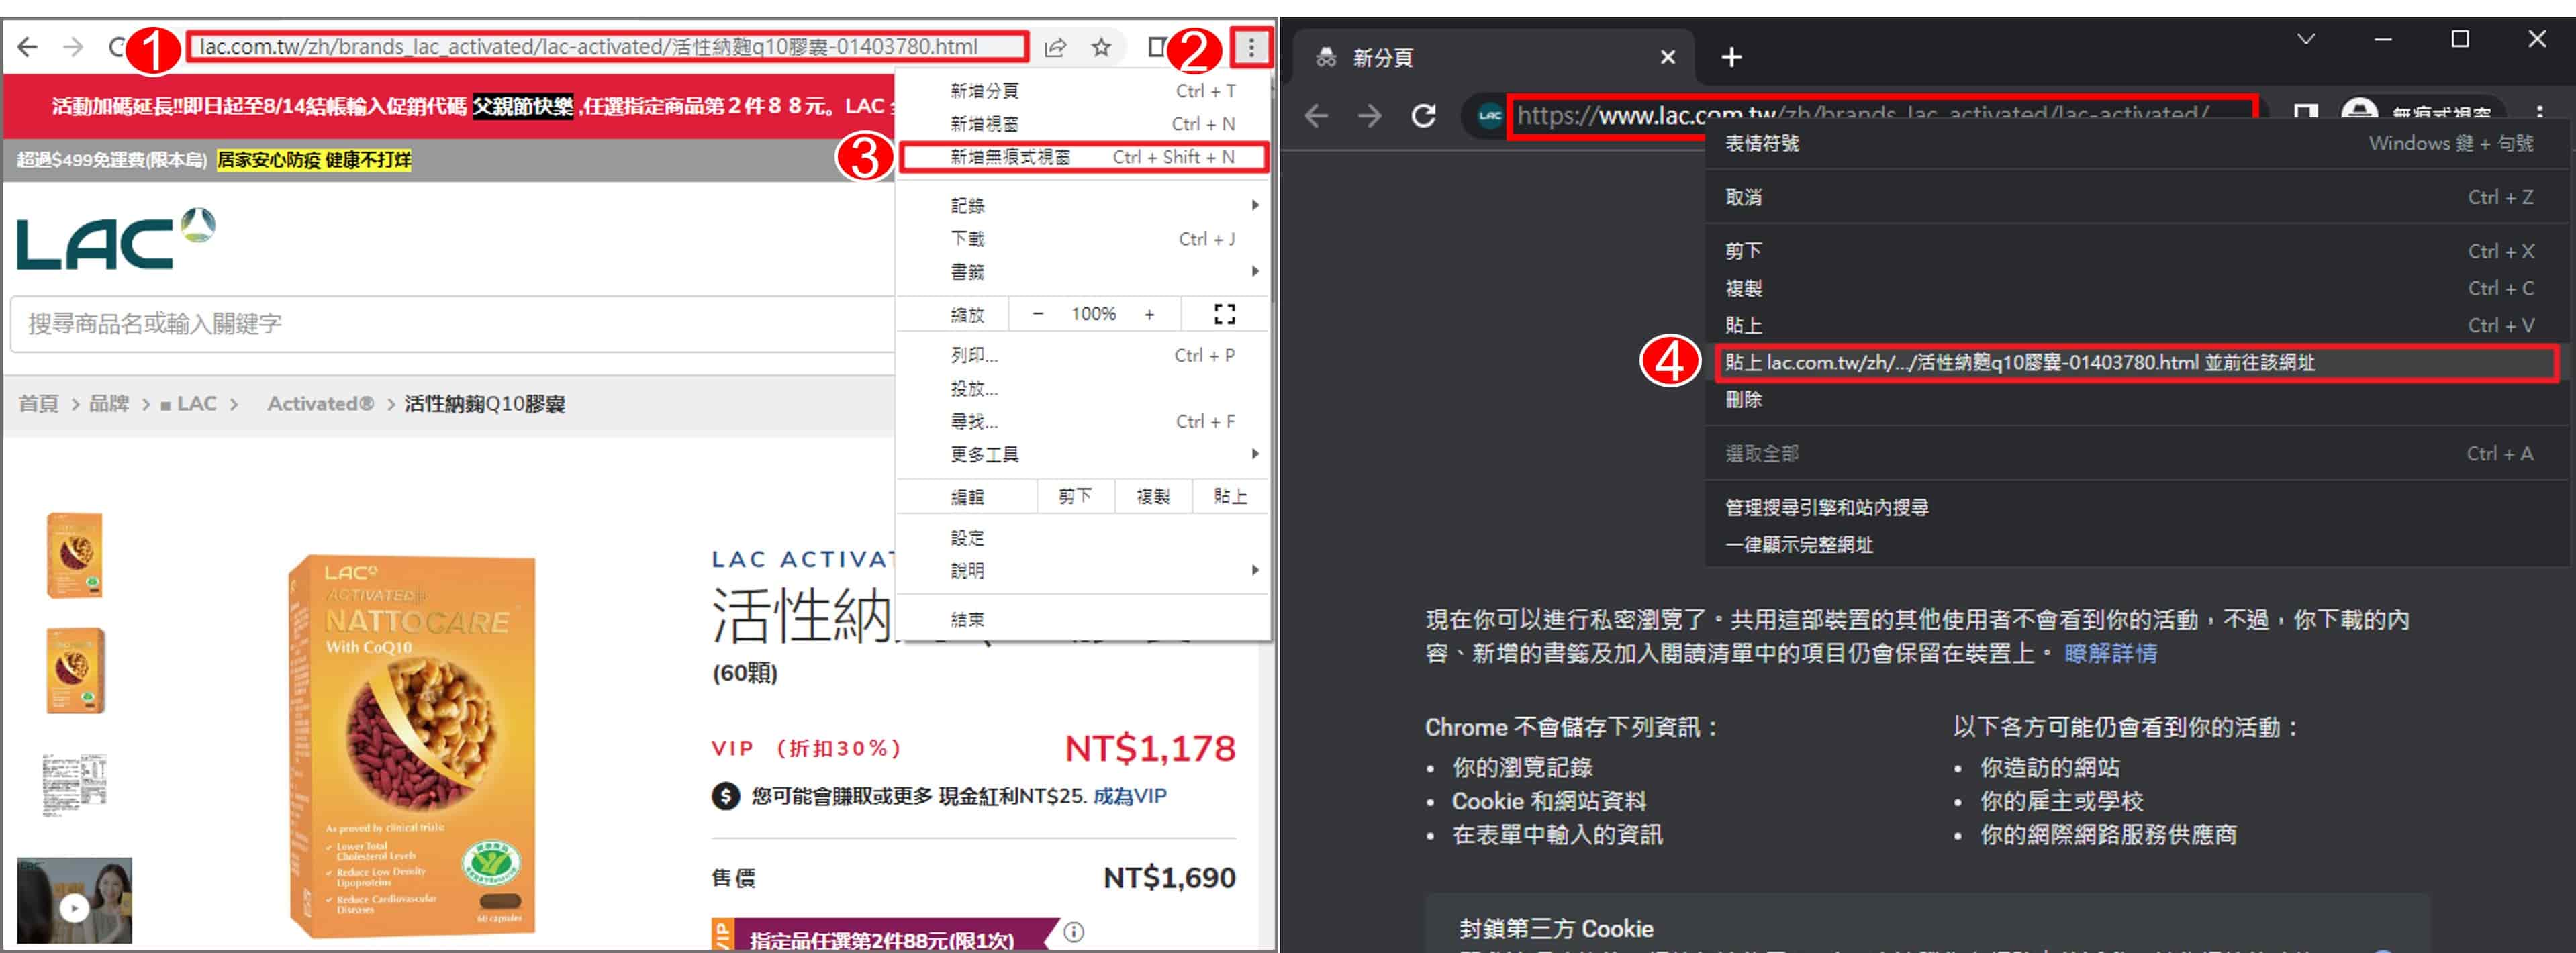
Task: Click the LAC logo on the product page
Action: pos(116,238)
